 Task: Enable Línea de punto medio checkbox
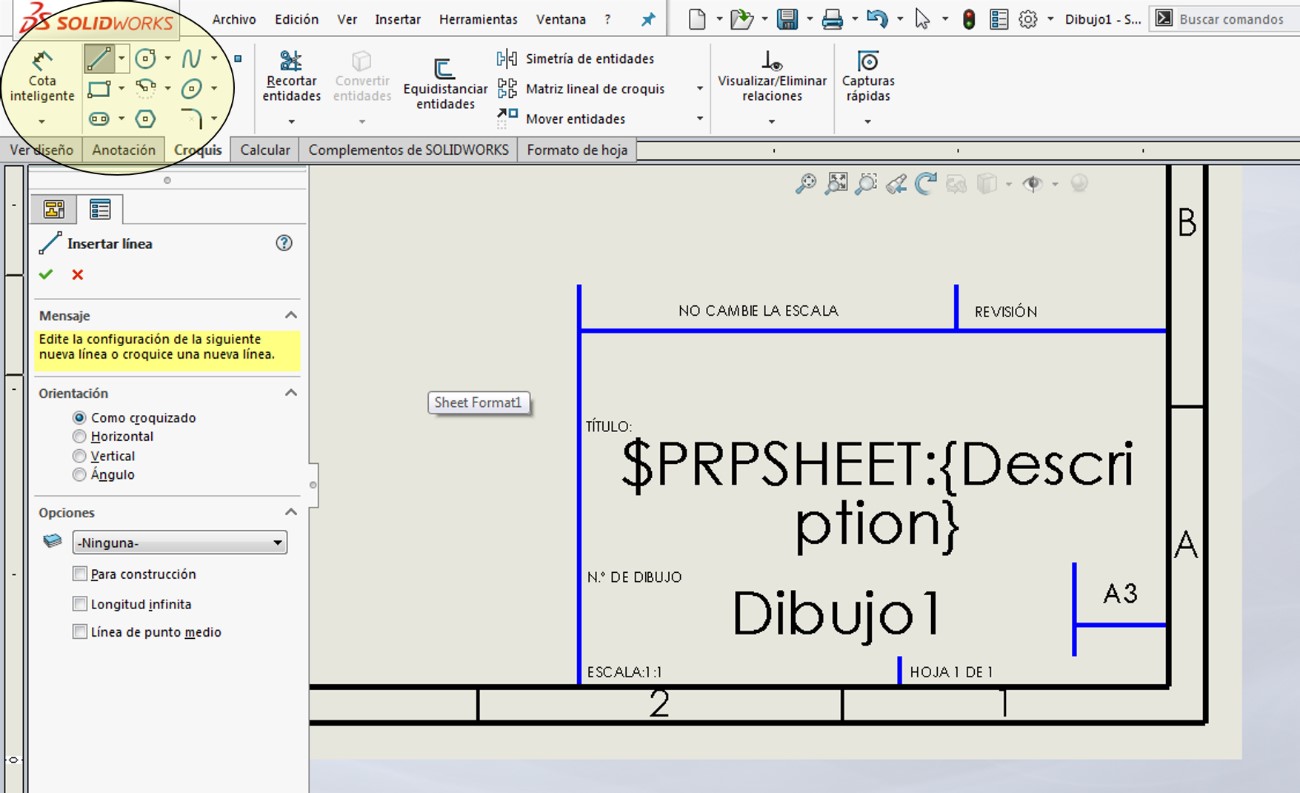[80, 632]
